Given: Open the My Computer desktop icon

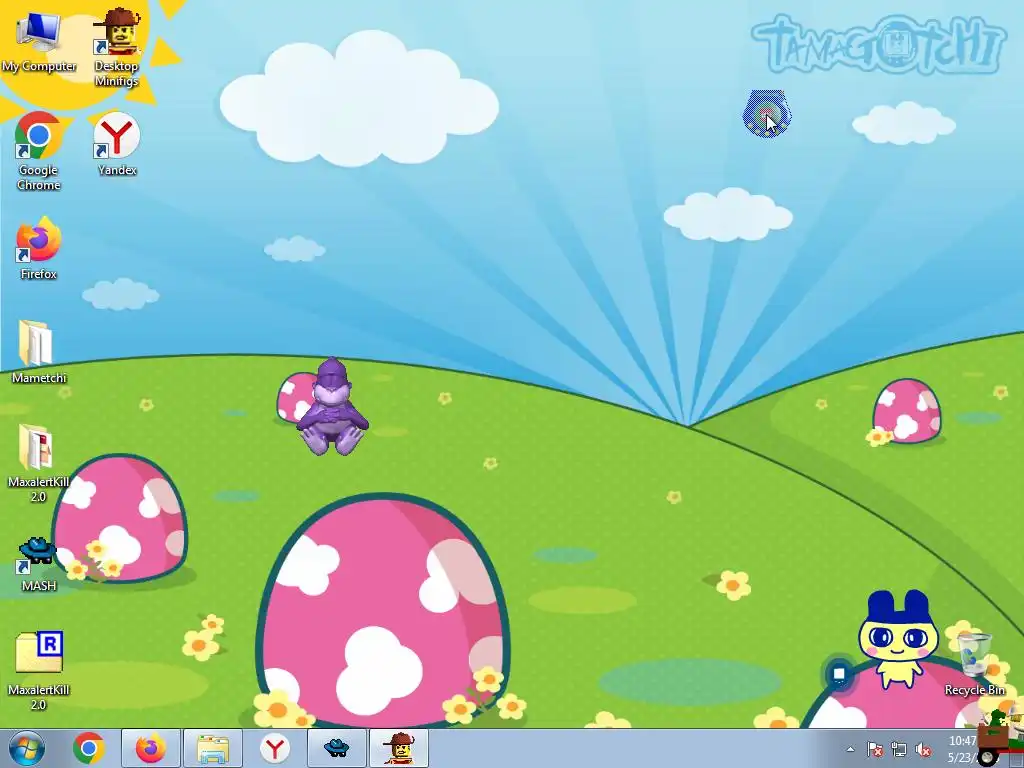Looking at the screenshot, I should (x=39, y=40).
